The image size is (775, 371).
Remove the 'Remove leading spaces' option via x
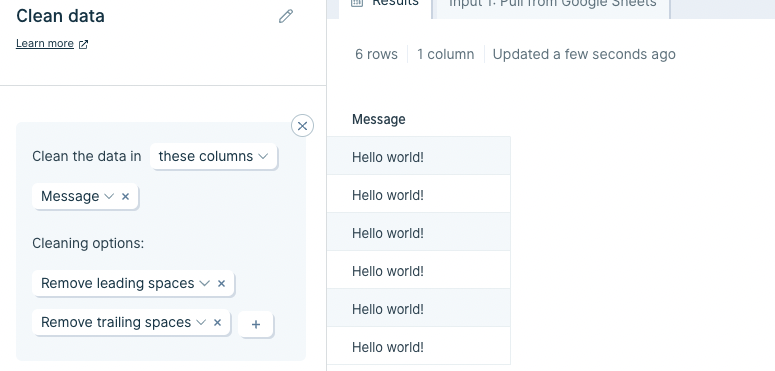pyautogui.click(x=221, y=284)
